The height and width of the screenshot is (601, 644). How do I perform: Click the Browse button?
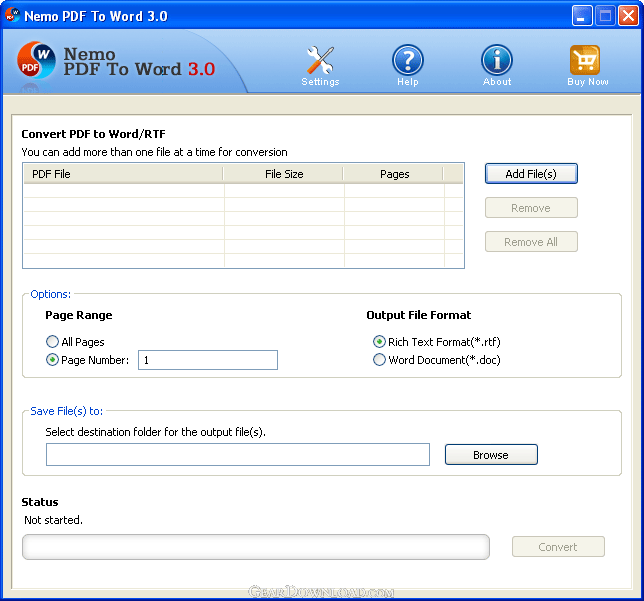point(491,455)
